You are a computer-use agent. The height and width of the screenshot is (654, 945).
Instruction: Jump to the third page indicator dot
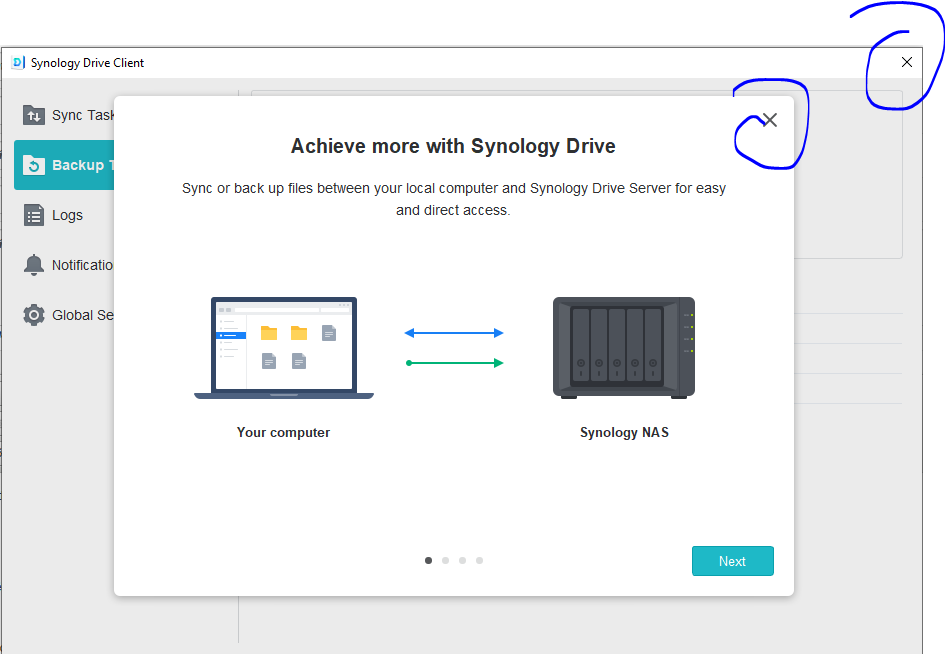[x=462, y=561]
